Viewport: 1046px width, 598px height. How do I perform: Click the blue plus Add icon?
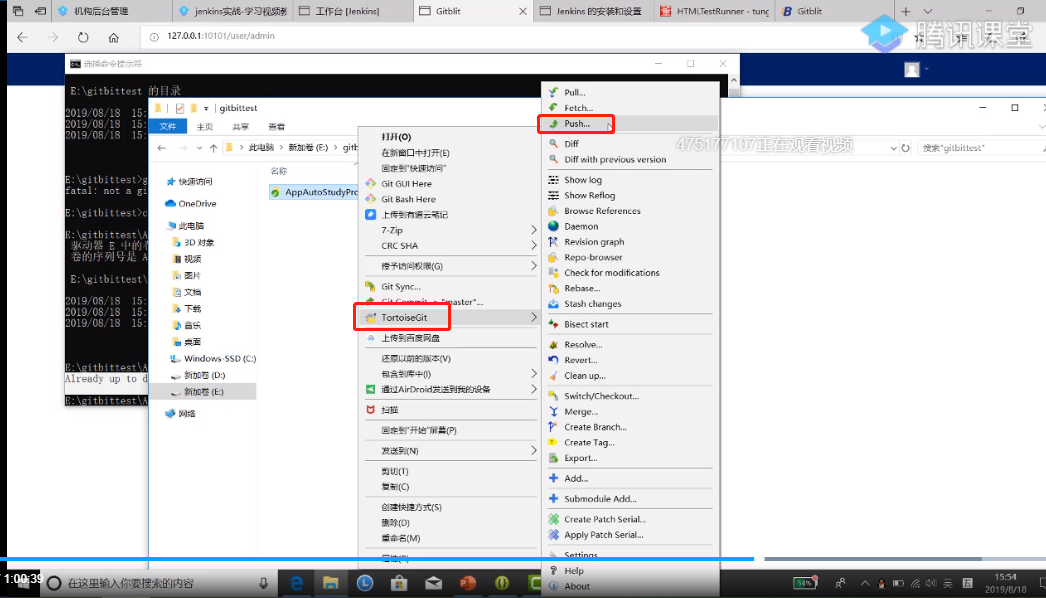point(553,478)
